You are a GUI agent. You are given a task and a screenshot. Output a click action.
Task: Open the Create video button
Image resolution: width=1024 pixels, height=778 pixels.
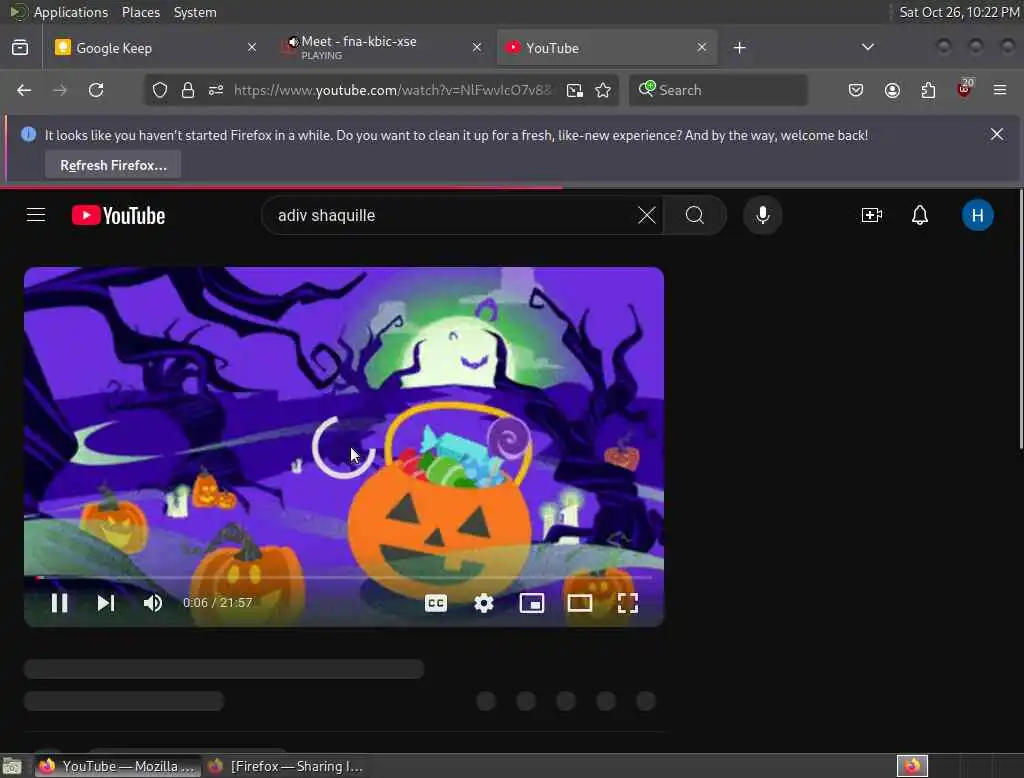tap(872, 215)
